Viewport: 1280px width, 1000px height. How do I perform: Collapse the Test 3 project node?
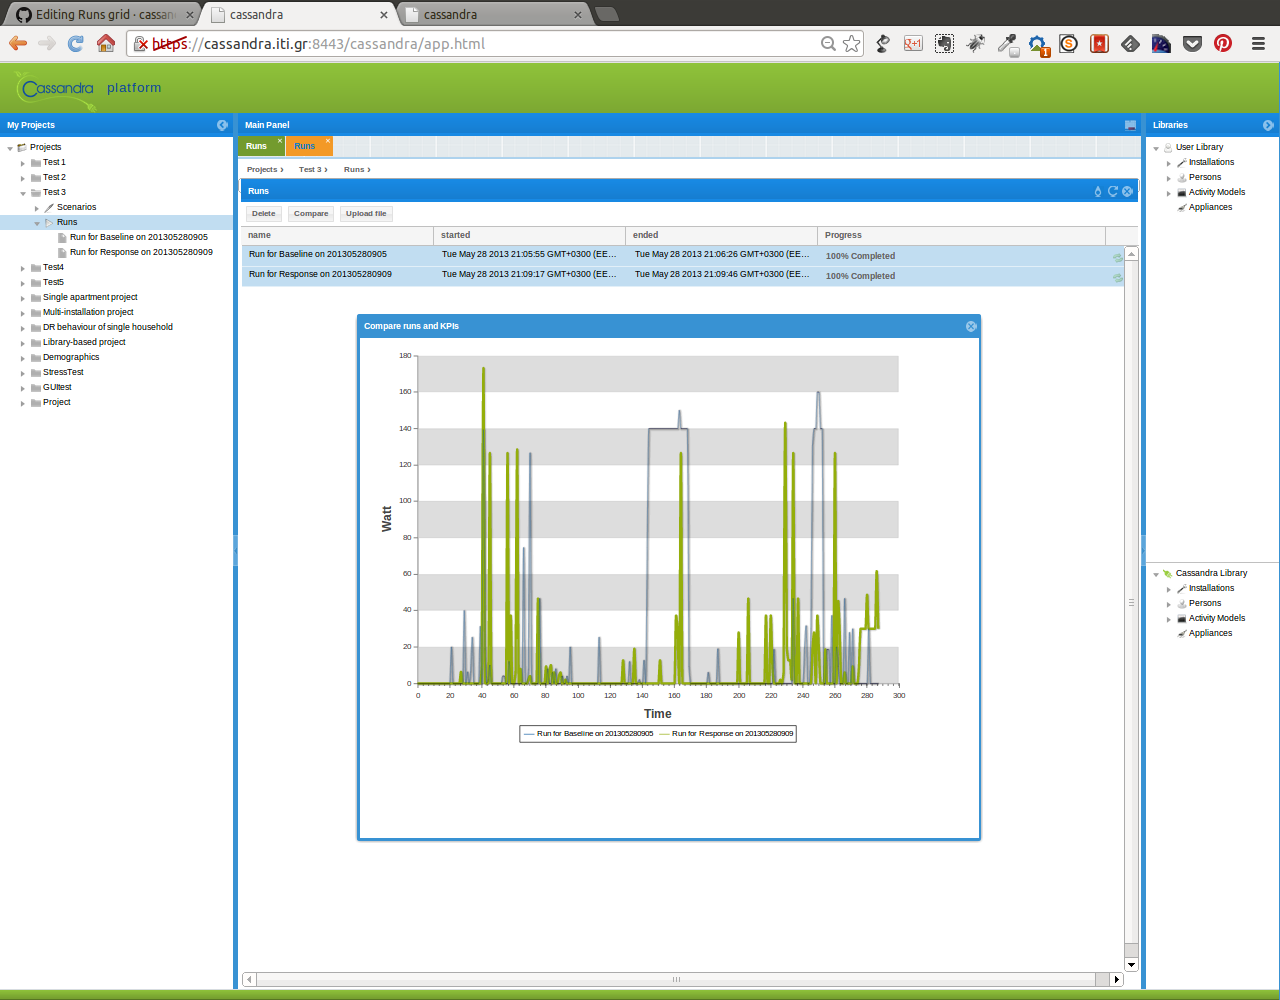23,193
